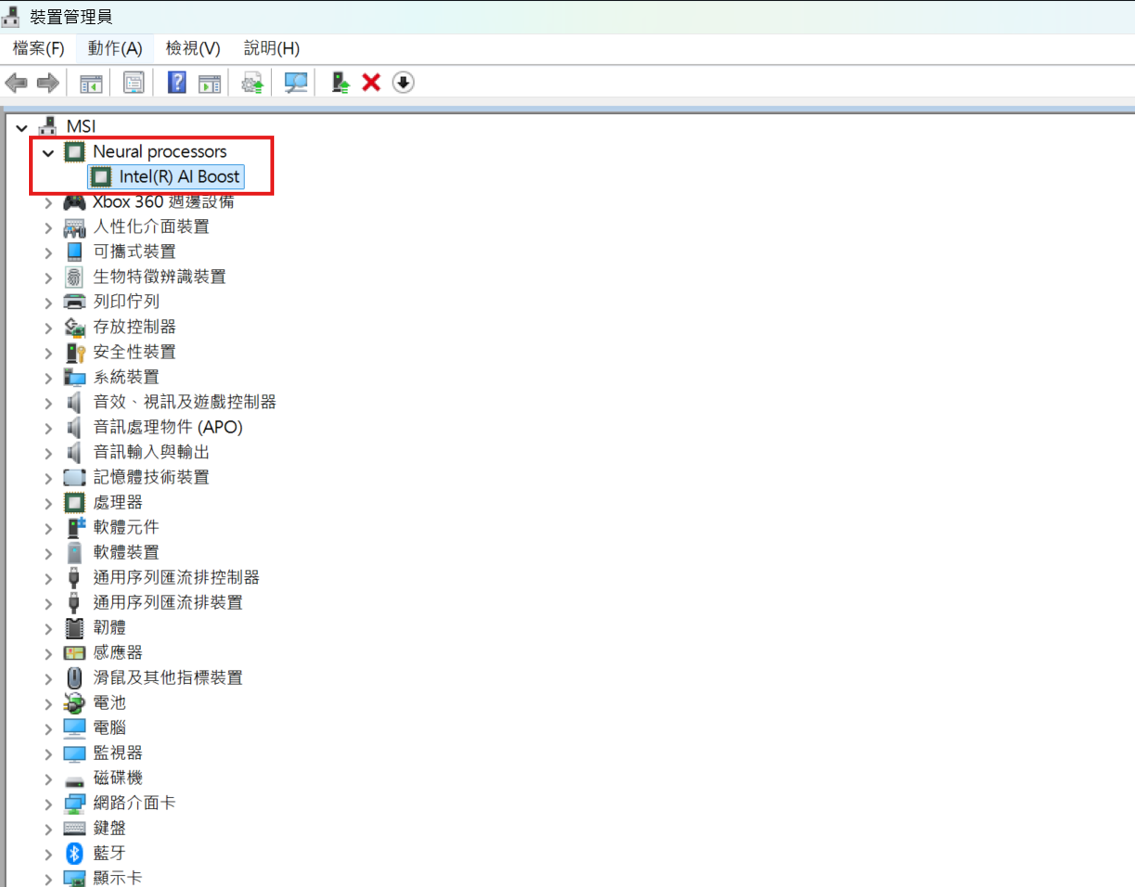The height and width of the screenshot is (887, 1135).
Task: Select the 鍵盤 tree item
Action: (109, 828)
